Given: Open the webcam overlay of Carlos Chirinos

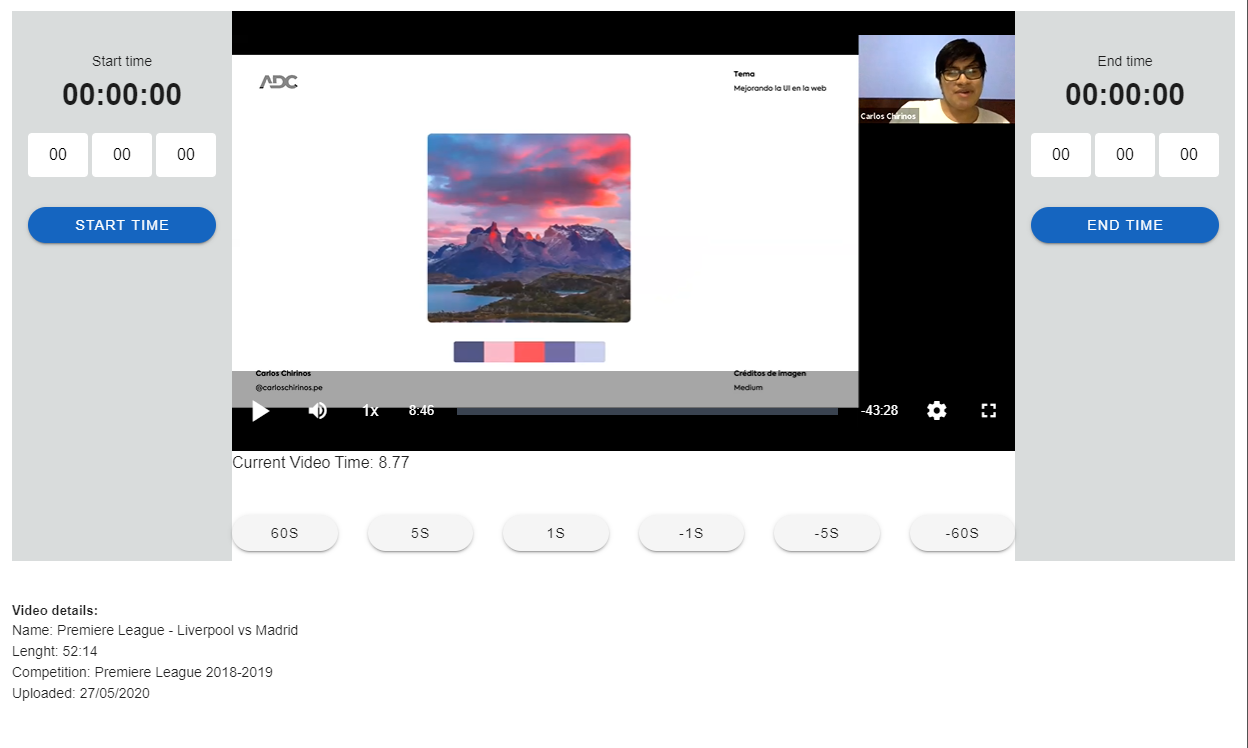Looking at the screenshot, I should 936,76.
